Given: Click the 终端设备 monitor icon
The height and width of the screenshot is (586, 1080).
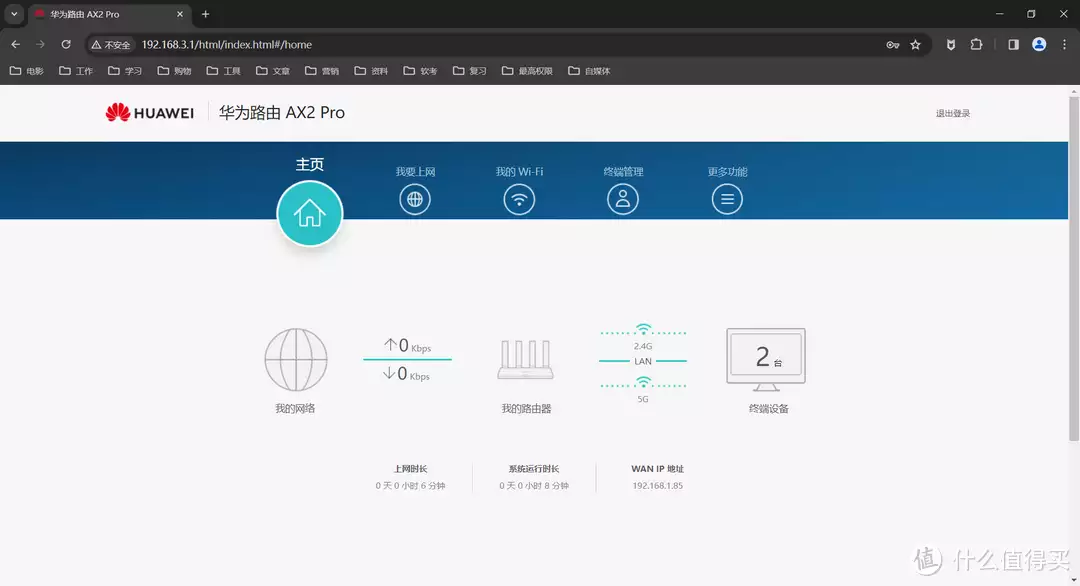Looking at the screenshot, I should click(765, 358).
